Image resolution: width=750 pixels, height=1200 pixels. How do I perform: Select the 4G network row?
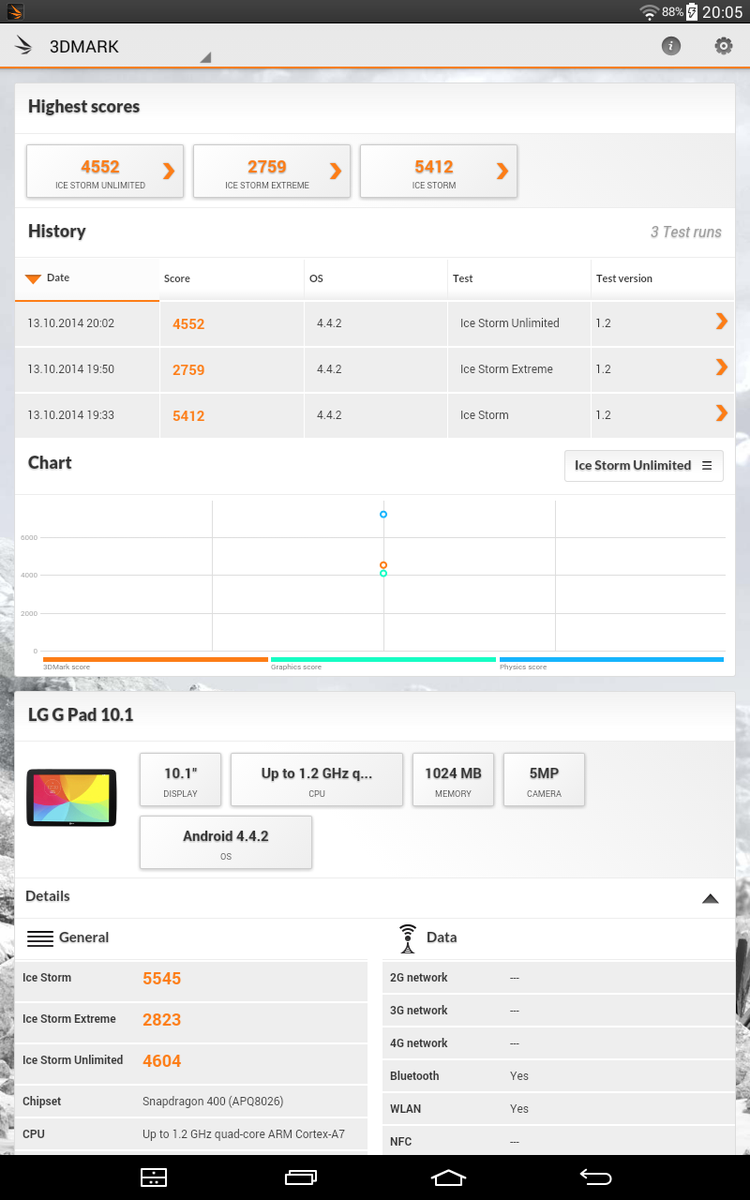tap(558, 1043)
